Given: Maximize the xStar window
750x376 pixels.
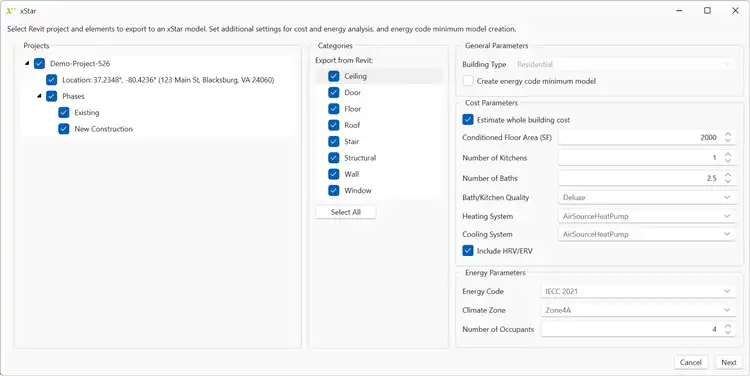Looking at the screenshot, I should 707,11.
